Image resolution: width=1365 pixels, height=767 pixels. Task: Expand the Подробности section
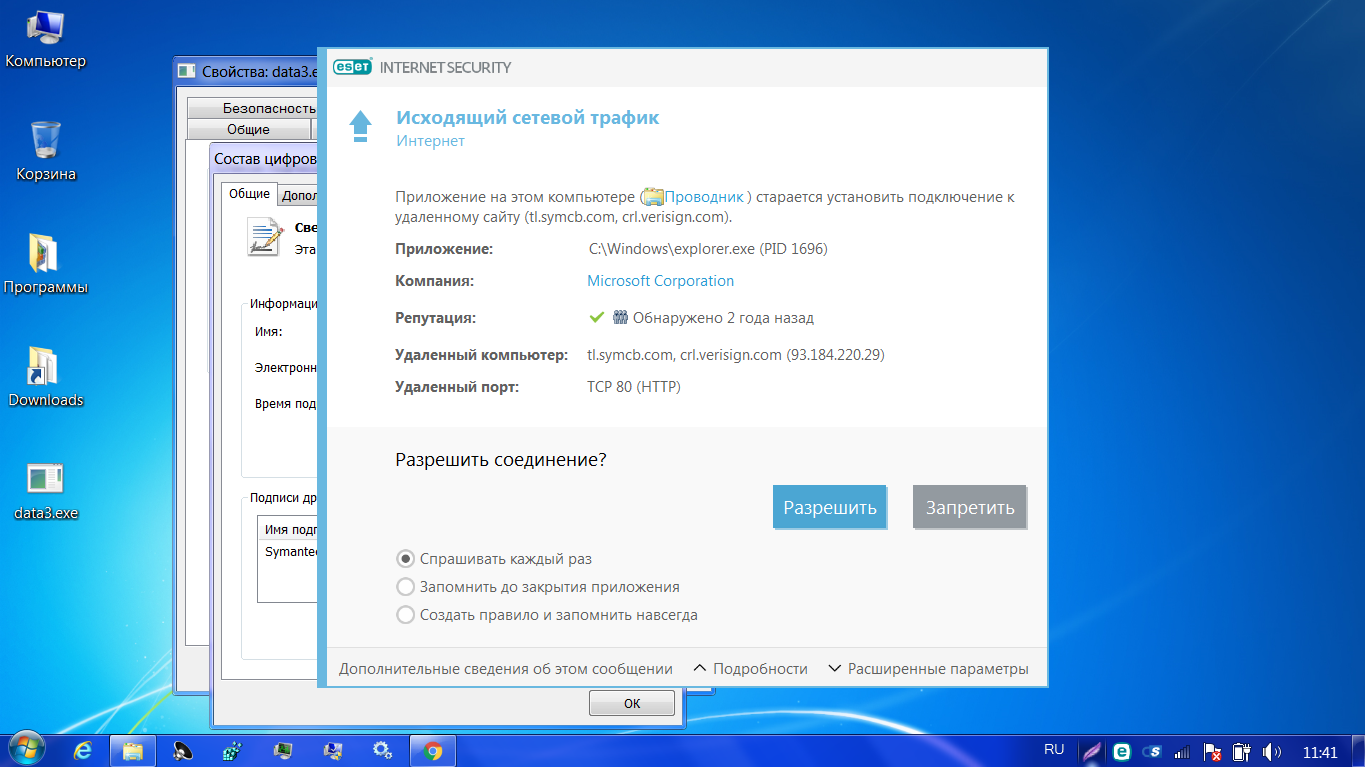750,669
